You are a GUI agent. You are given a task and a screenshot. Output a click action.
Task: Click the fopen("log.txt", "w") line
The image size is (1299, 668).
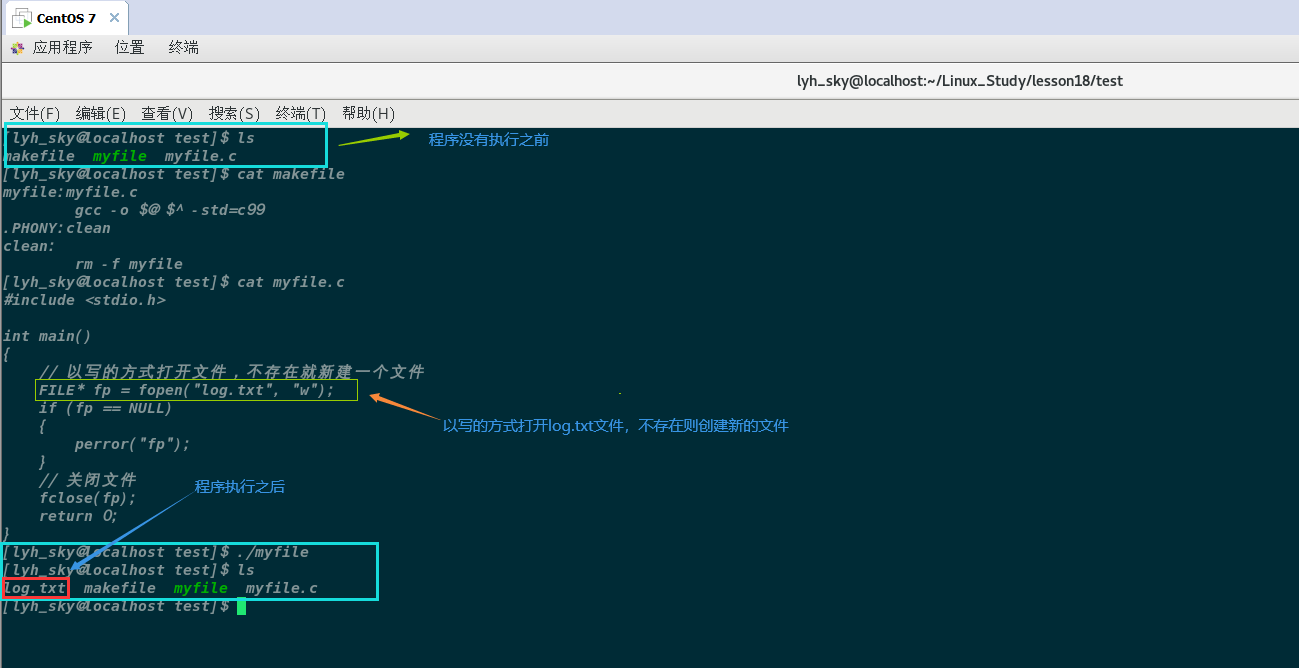point(187,390)
